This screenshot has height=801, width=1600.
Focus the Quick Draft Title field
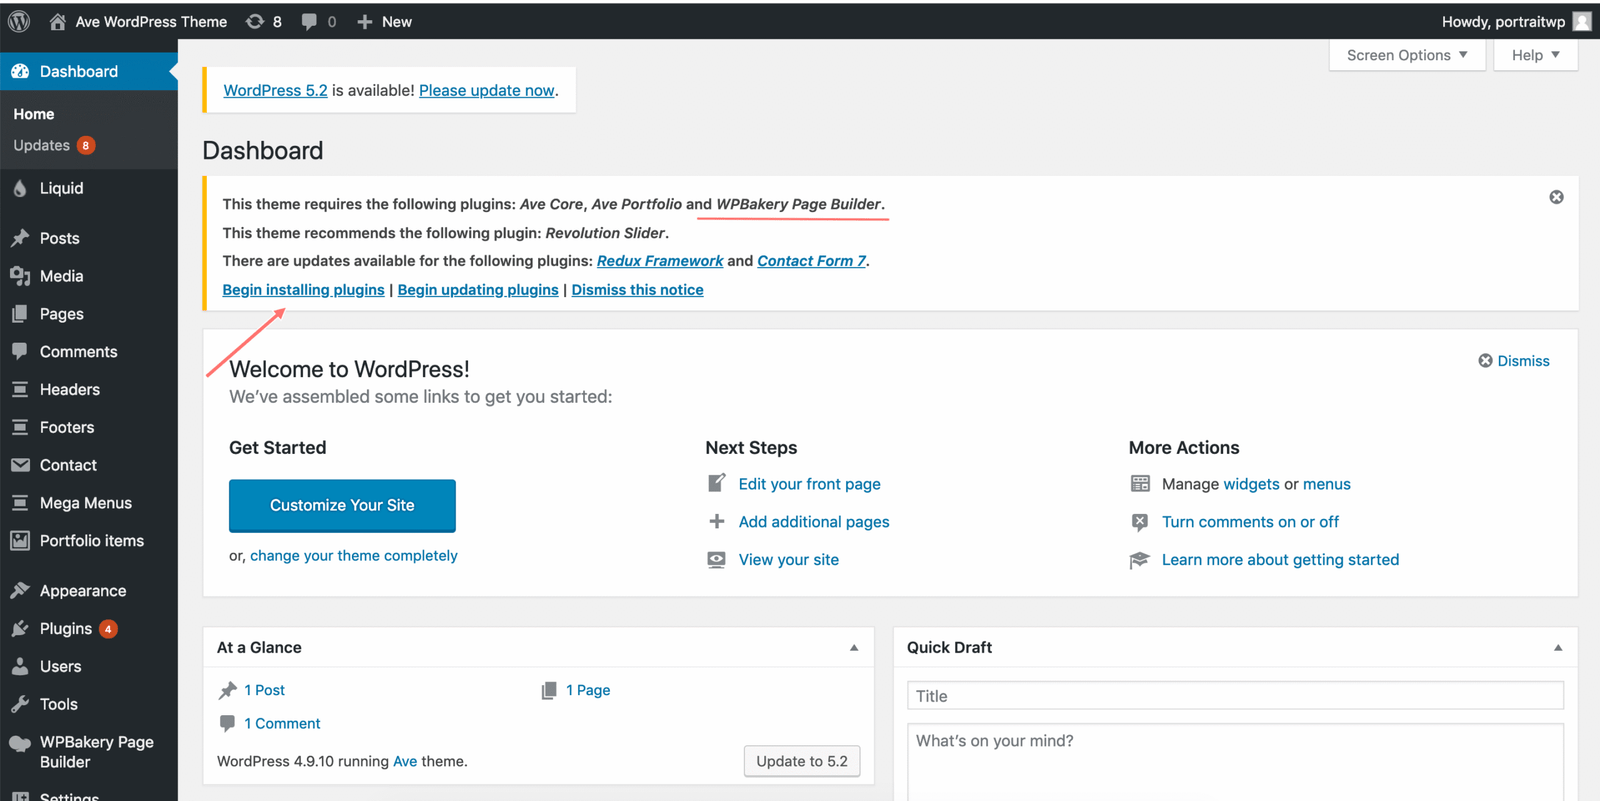coord(1235,696)
